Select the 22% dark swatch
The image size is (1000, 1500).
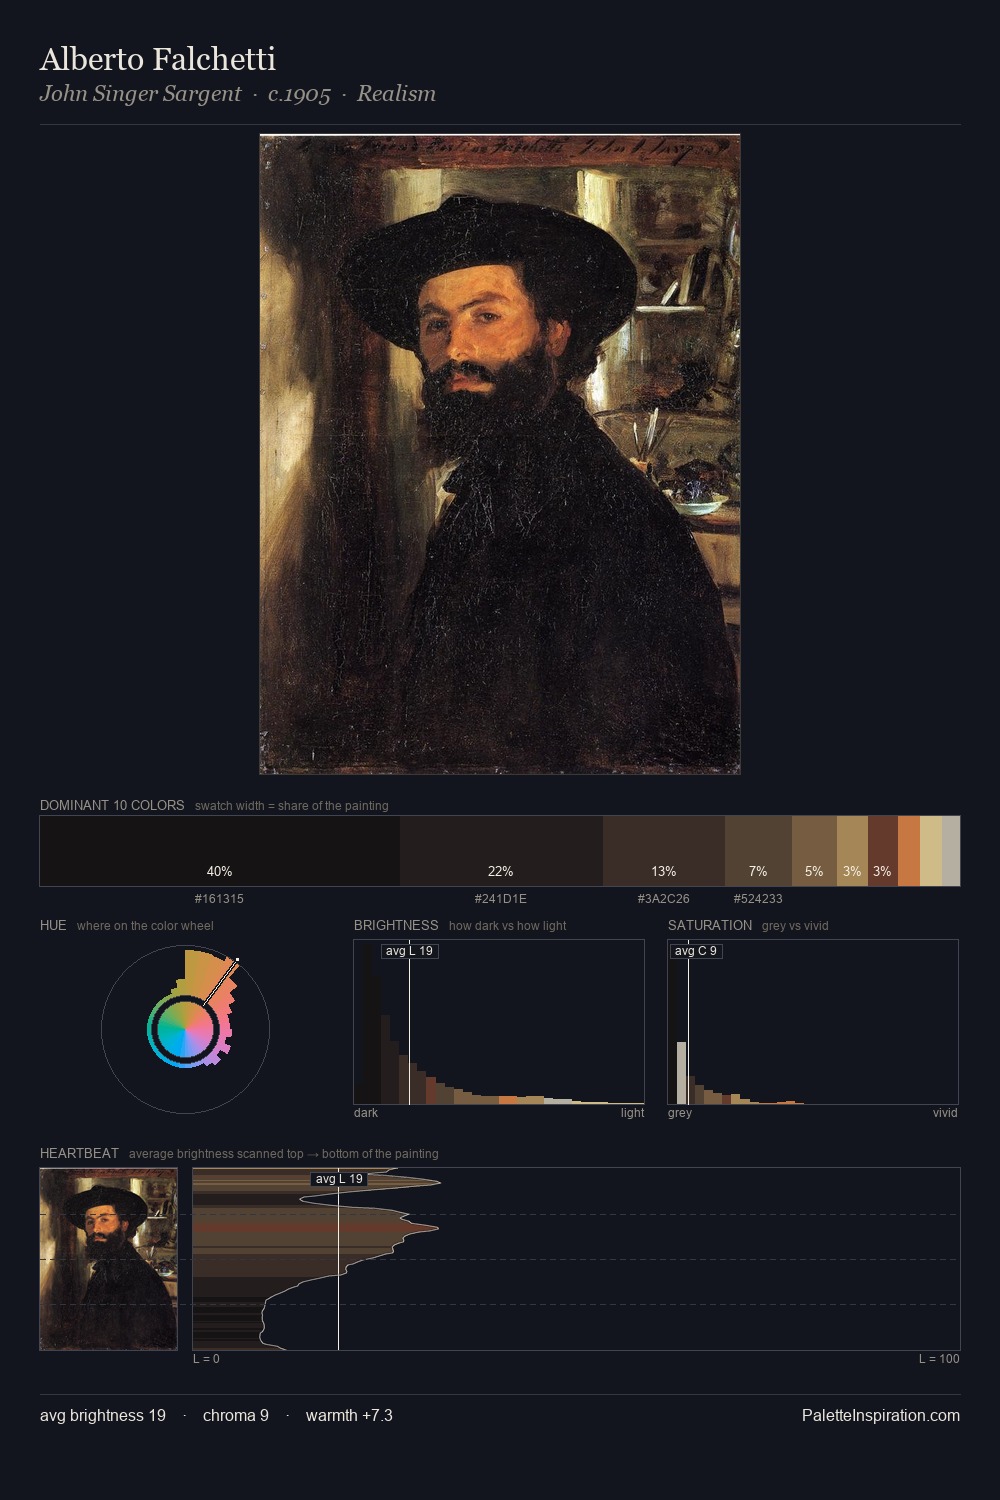[x=501, y=851]
